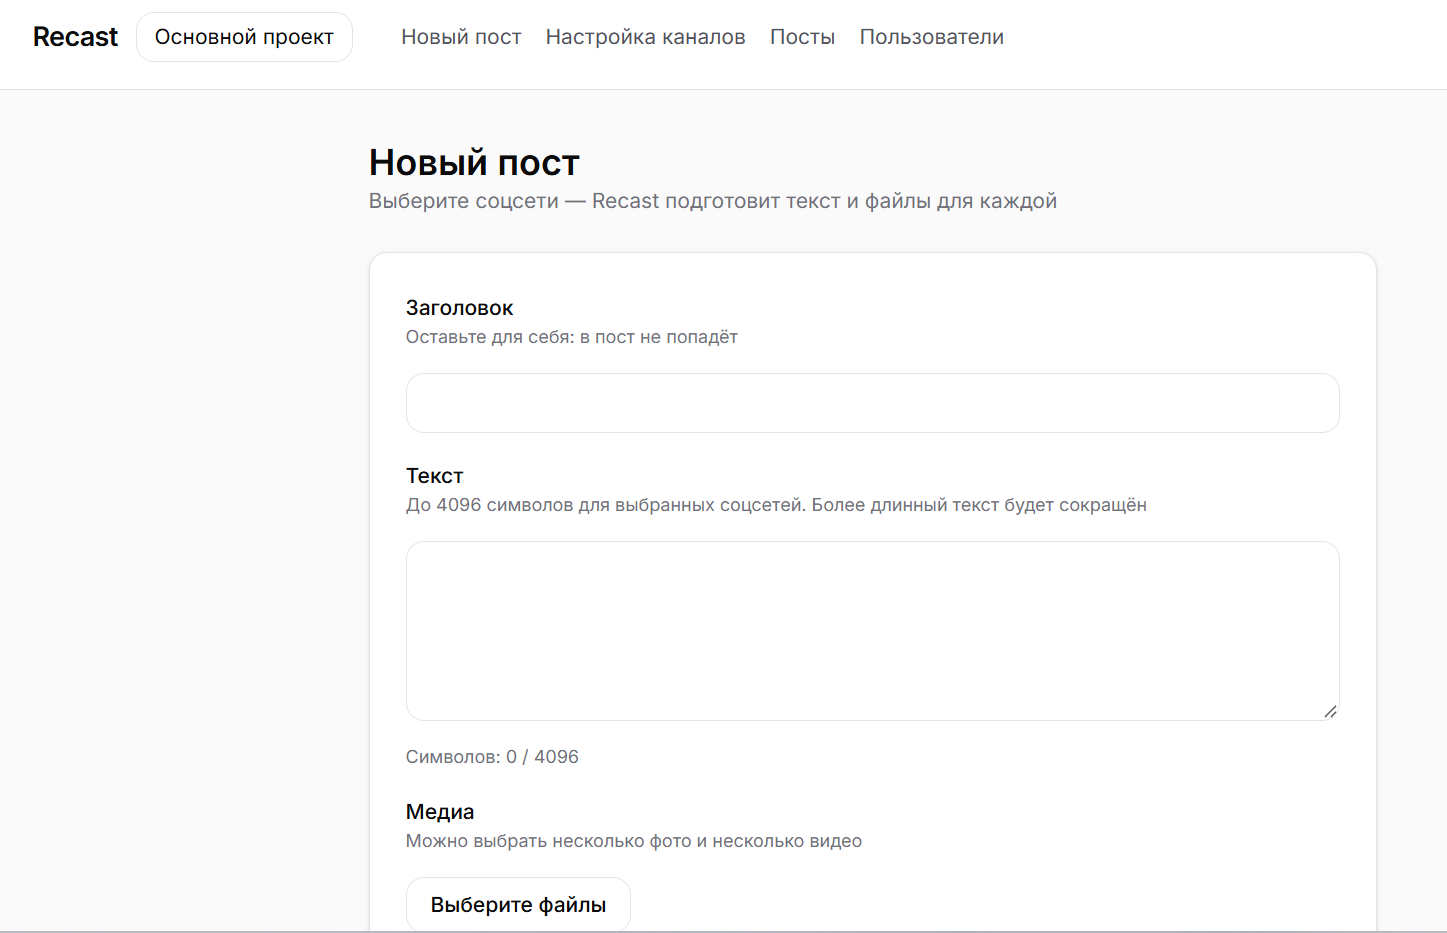This screenshot has width=1447, height=933.
Task: Click the textarea resize handle
Action: pos(1330,711)
